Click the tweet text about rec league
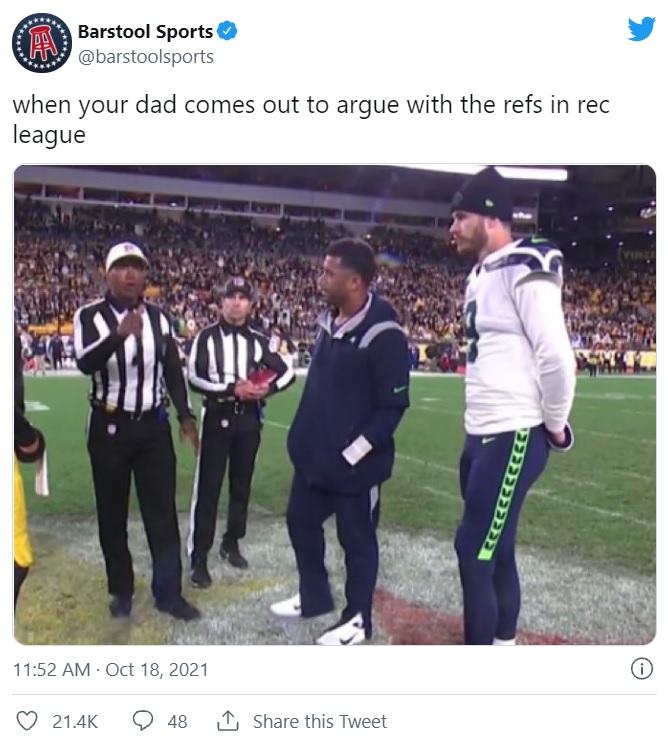 pyautogui.click(x=311, y=119)
